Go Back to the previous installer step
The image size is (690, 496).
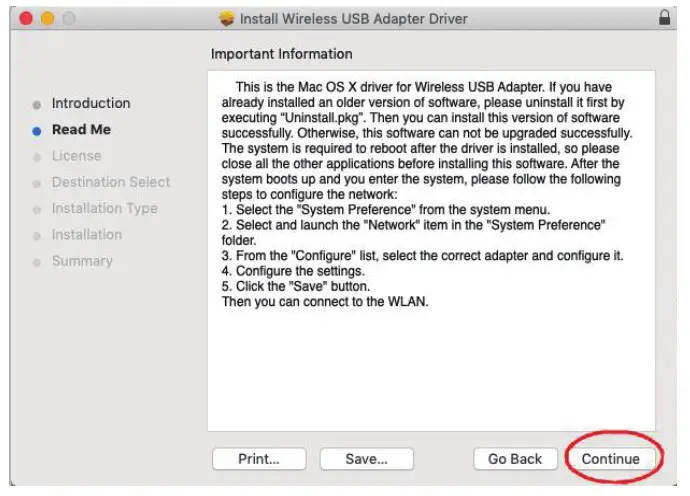point(514,459)
